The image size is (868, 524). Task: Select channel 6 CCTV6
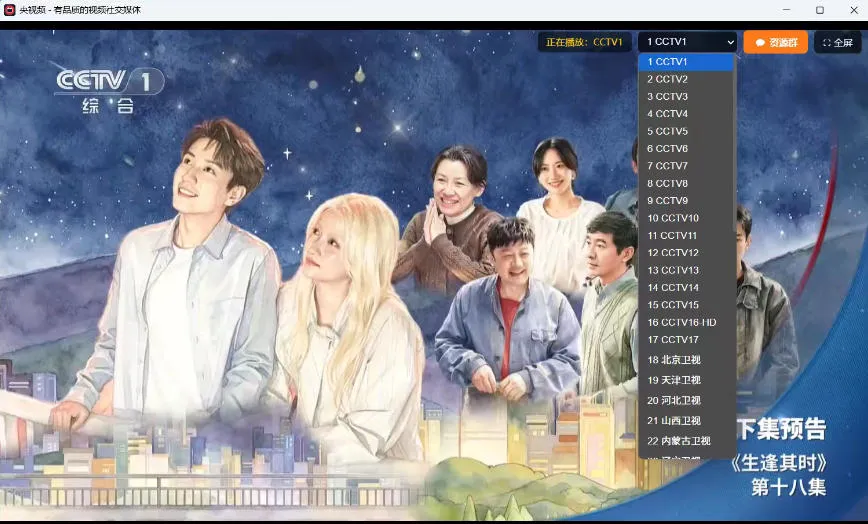(x=686, y=148)
